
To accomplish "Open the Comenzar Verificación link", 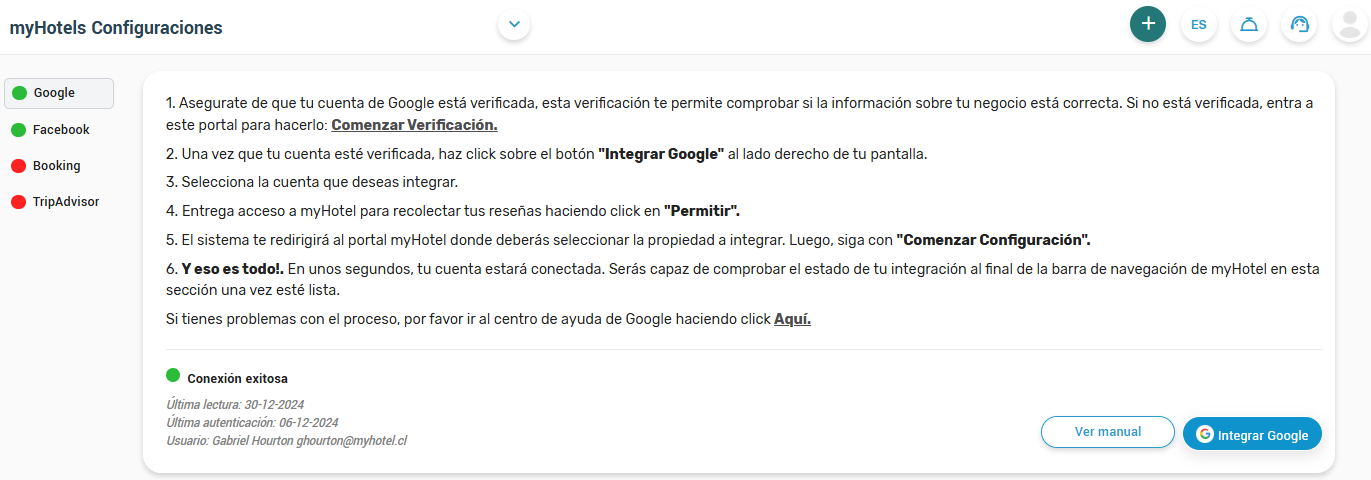I will (414, 125).
